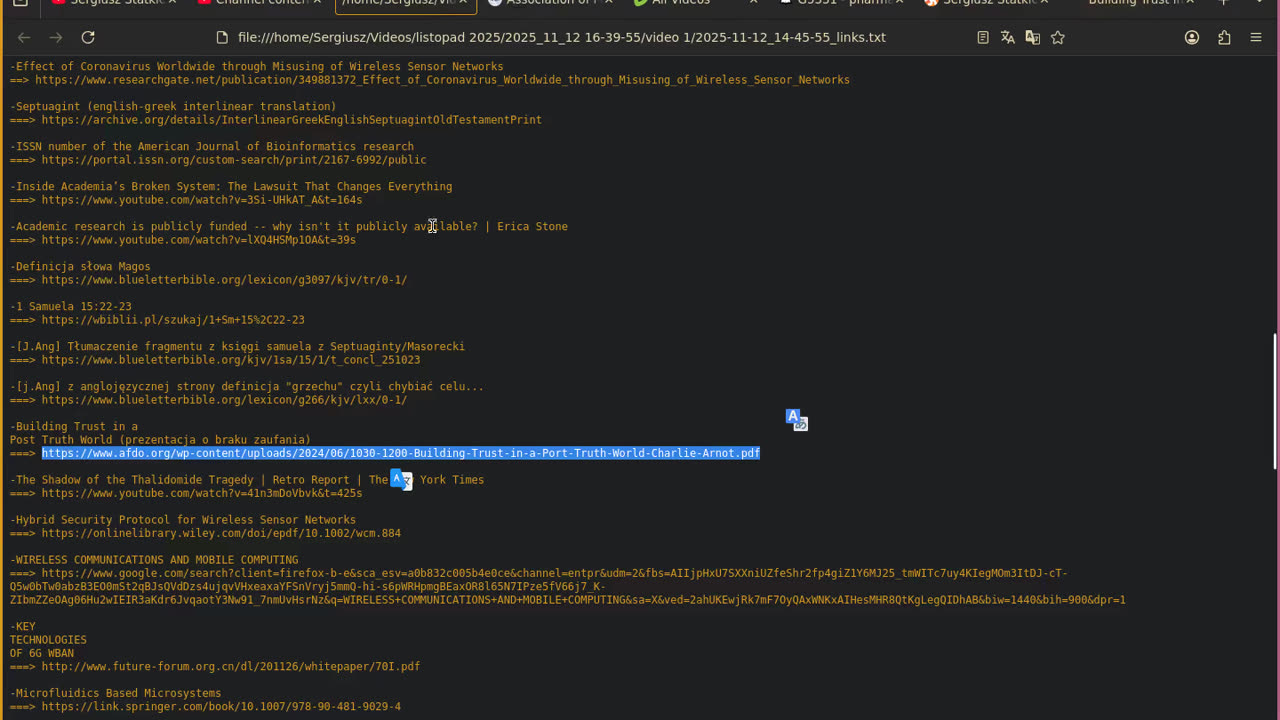Screen dimensions: 1280x720
Task: Click 'WIRELESS COMMUNICATIONS AND MOBILE COMPUTING' heading
Action: pyautogui.click(x=156, y=560)
